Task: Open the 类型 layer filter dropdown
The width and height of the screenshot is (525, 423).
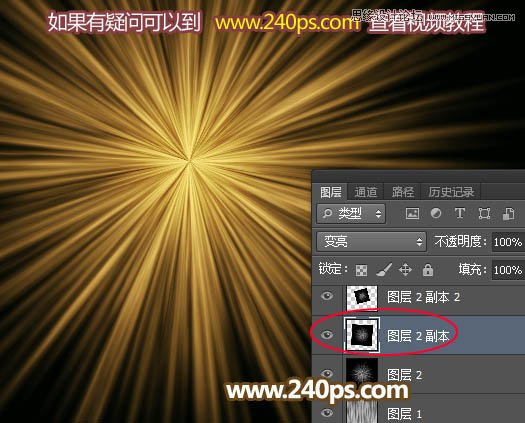Action: [351, 213]
